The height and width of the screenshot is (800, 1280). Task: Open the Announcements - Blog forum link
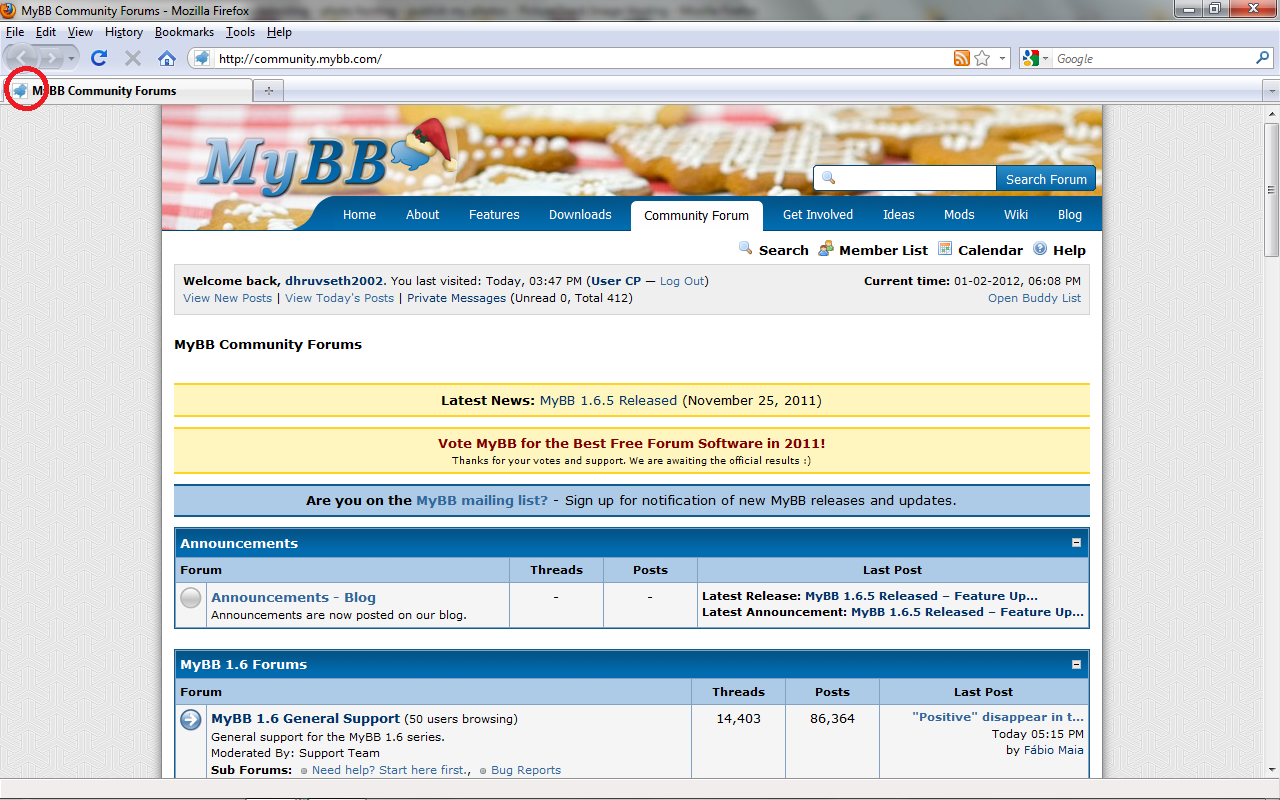pyautogui.click(x=293, y=597)
